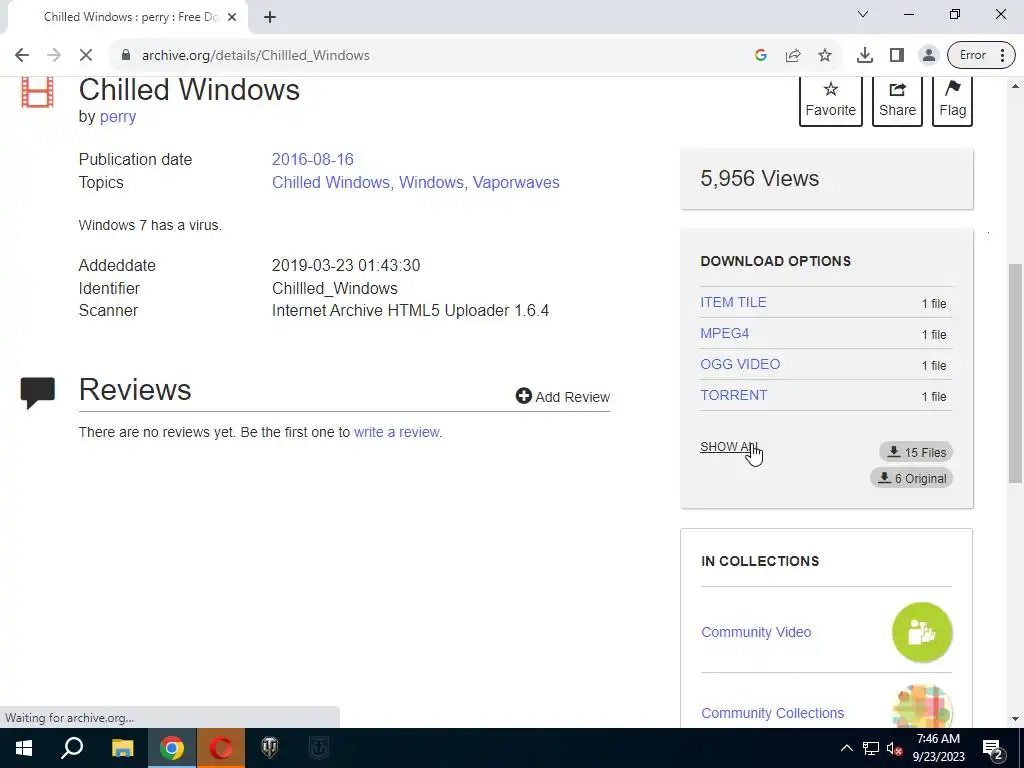The height and width of the screenshot is (768, 1024).
Task: Click the Reviews speech bubble icon
Action: 37,392
